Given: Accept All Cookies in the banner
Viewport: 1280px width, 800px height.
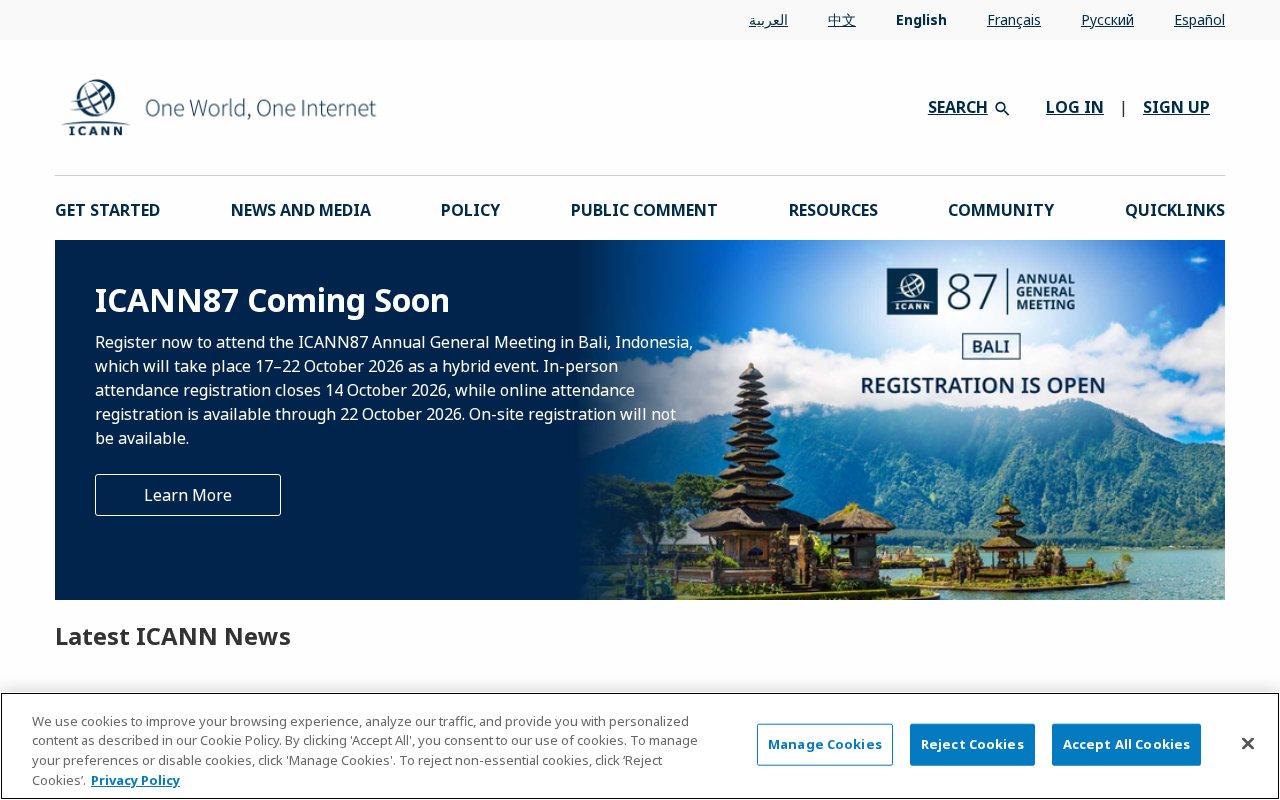Looking at the screenshot, I should [1126, 745].
